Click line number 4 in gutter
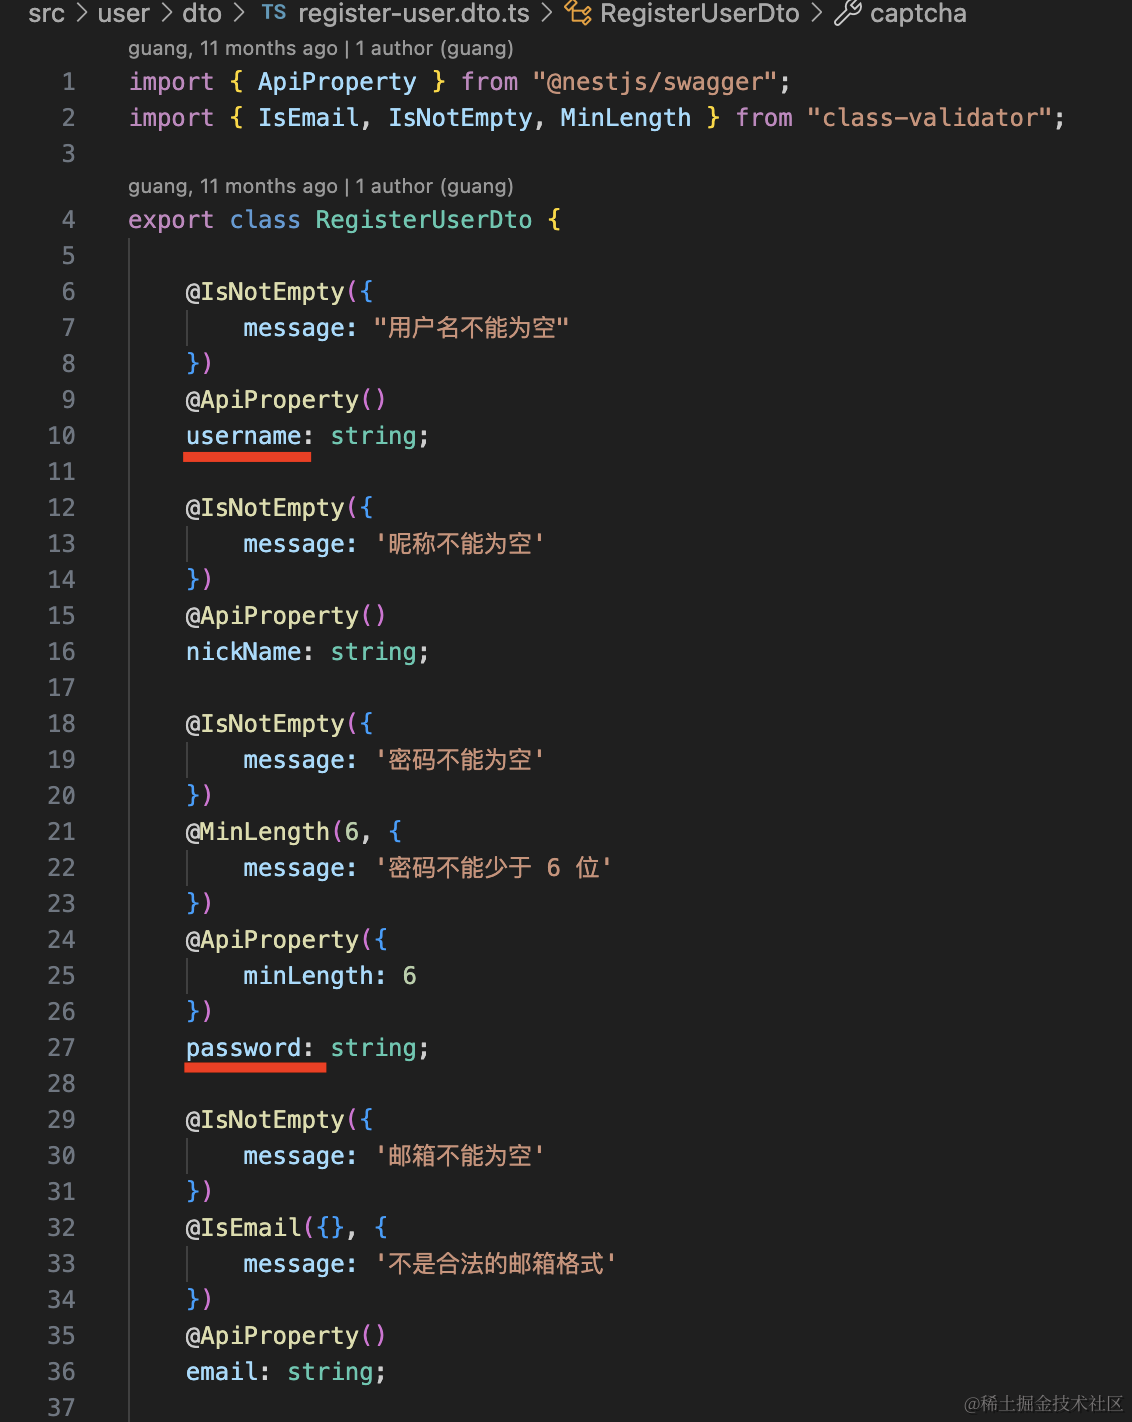Image resolution: width=1132 pixels, height=1422 pixels. click(68, 220)
